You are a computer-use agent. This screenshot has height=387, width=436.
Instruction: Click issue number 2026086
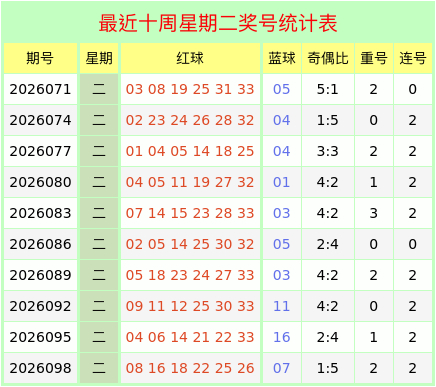40,244
